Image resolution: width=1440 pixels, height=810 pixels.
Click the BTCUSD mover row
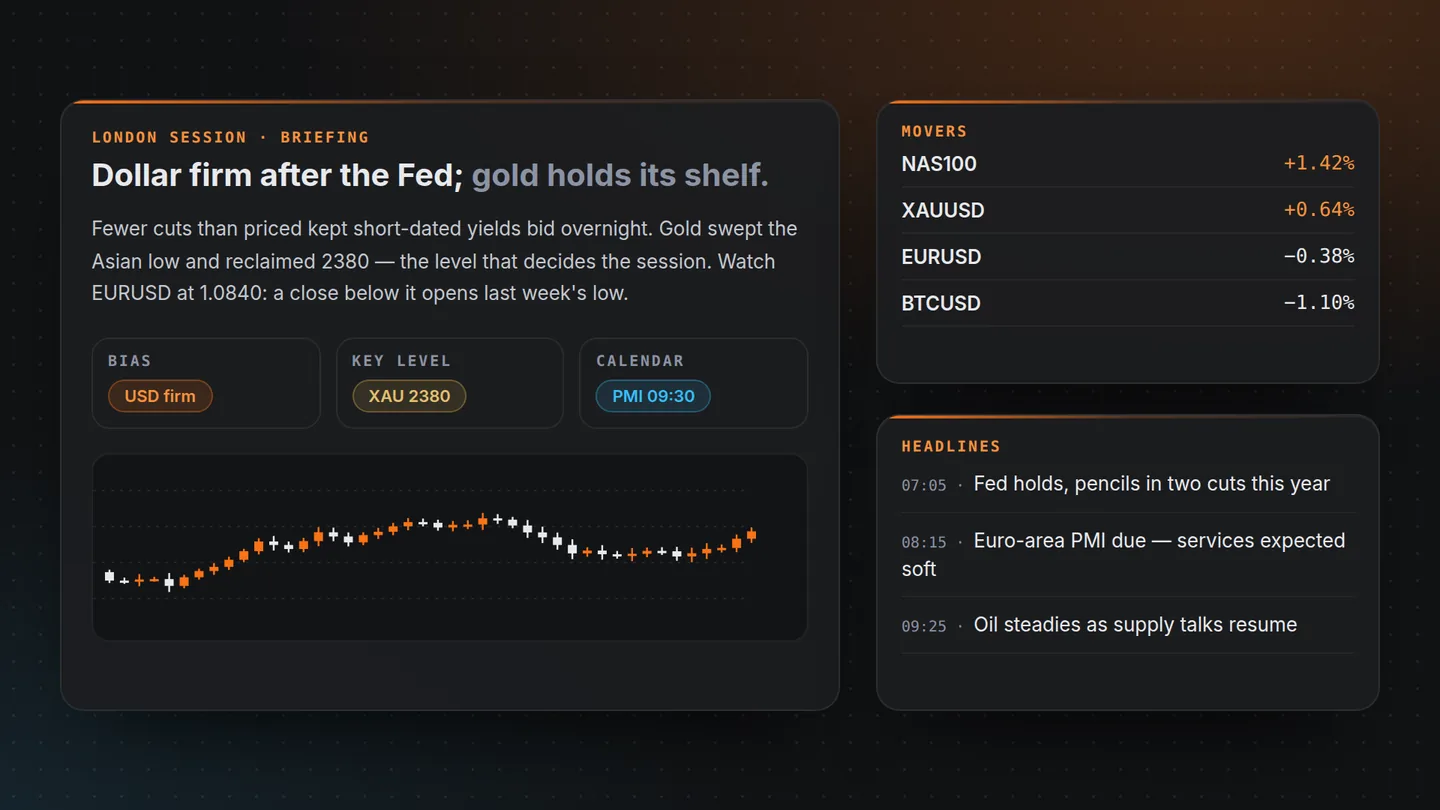click(x=1128, y=303)
